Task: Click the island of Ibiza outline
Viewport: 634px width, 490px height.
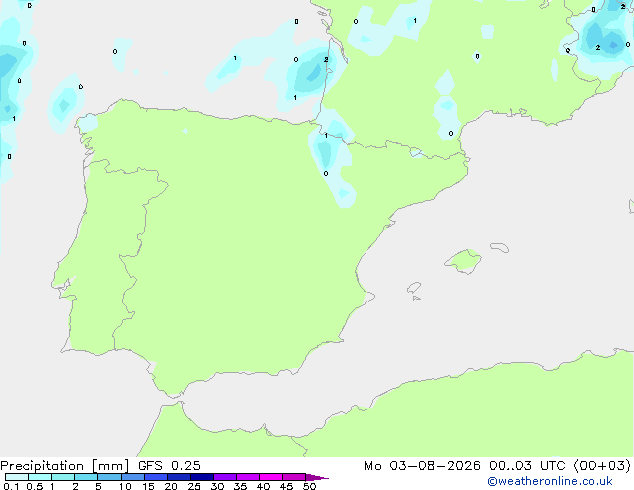Action: tap(414, 288)
